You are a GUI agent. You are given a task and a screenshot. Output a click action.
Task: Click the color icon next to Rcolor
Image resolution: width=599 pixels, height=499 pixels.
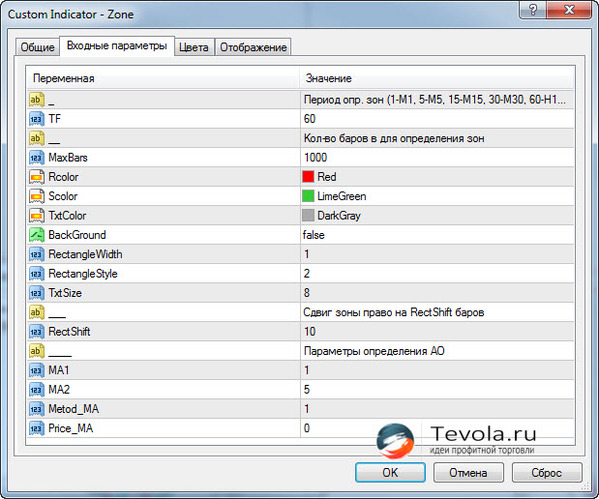(x=36, y=177)
